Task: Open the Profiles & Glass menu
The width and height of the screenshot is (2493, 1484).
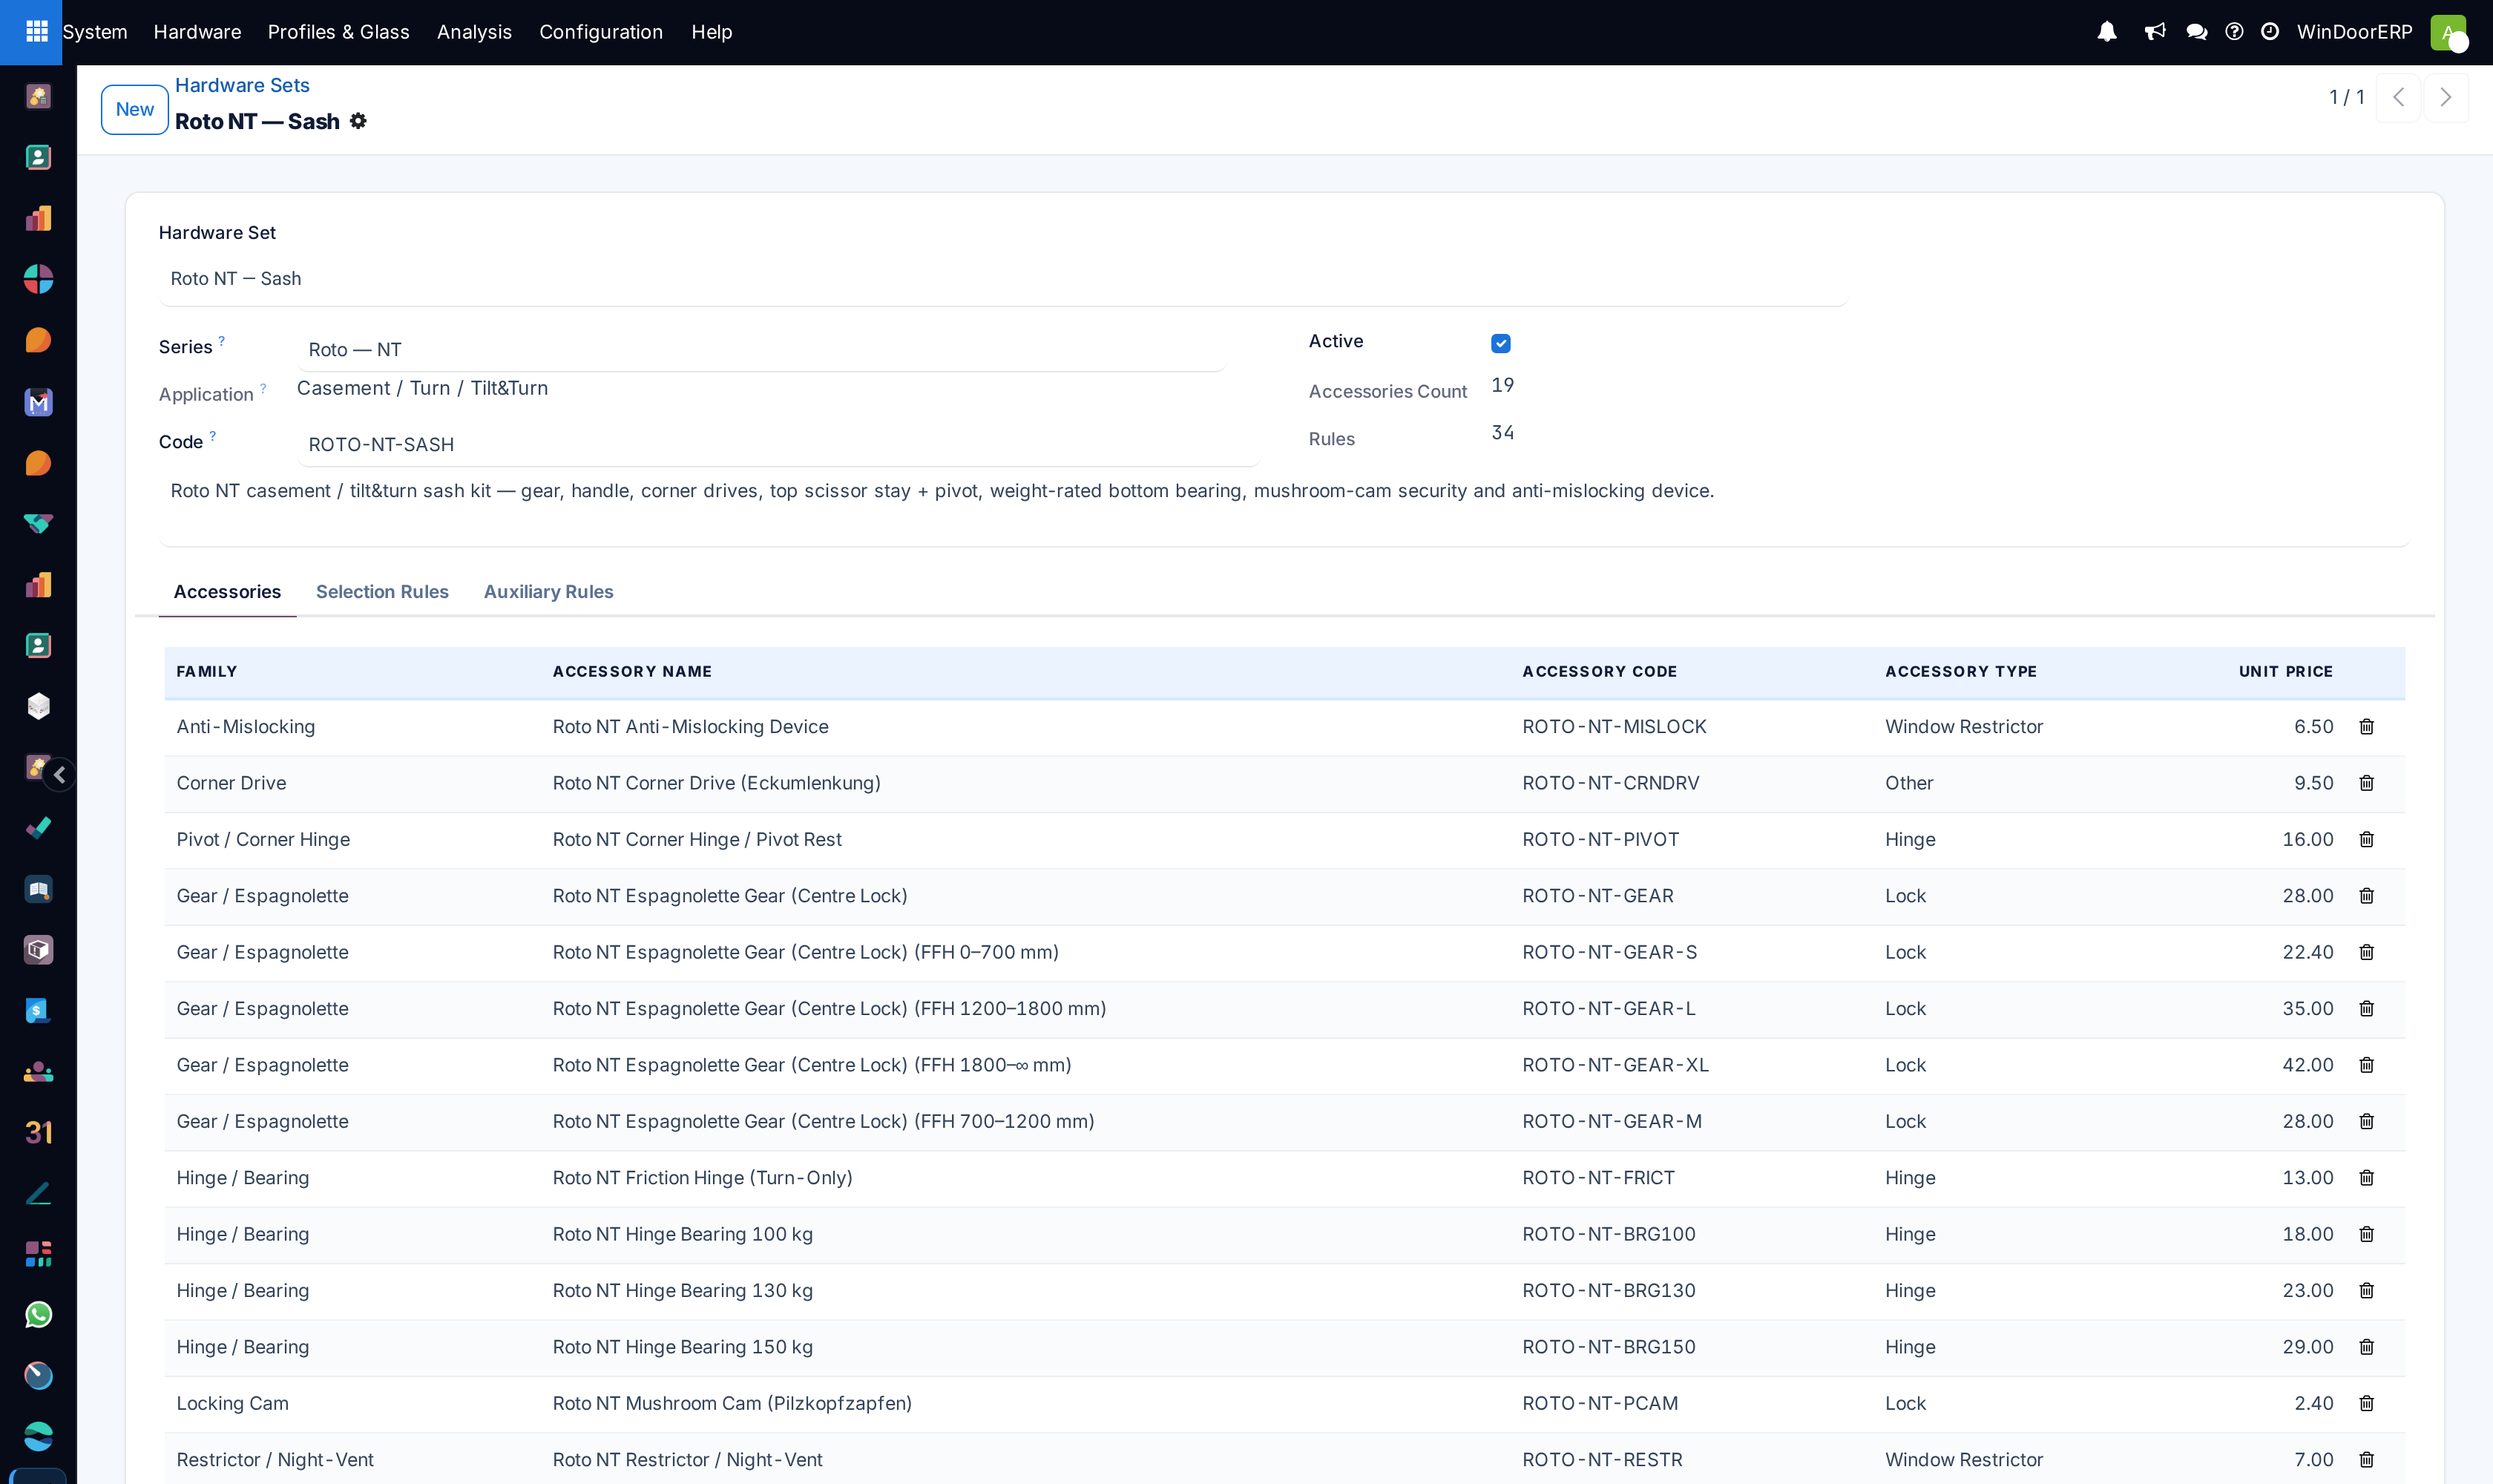Action: pos(339,32)
